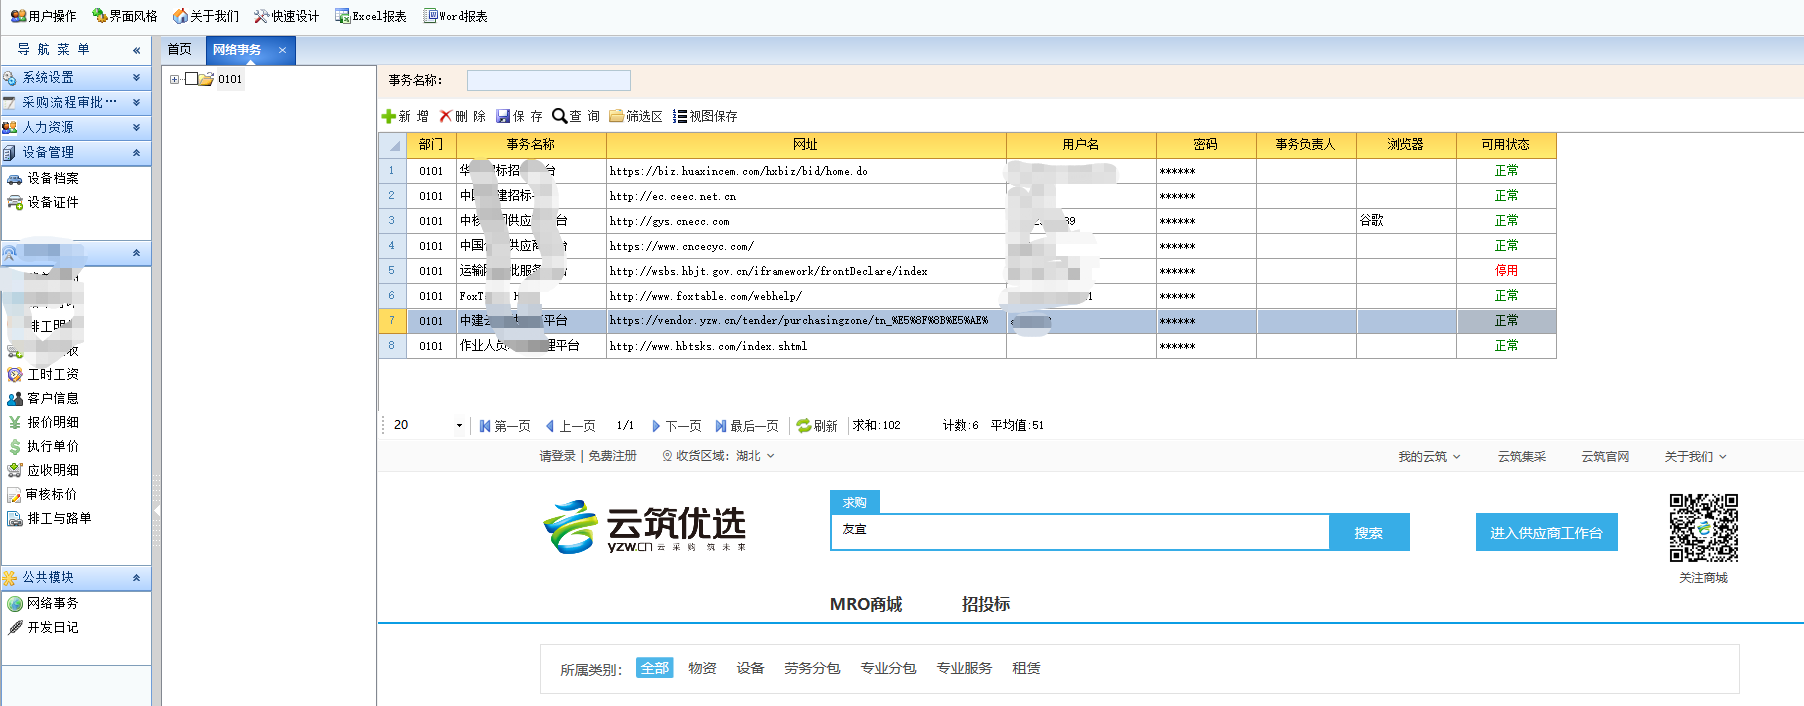Sort by 事务名称 column header
Viewport: 1804px width, 706px height.
tap(531, 145)
